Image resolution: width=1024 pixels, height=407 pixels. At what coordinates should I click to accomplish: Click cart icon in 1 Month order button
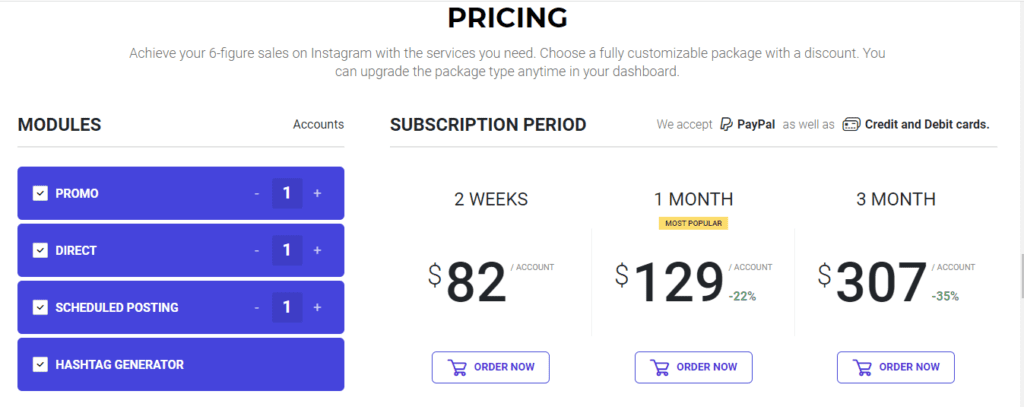click(661, 367)
